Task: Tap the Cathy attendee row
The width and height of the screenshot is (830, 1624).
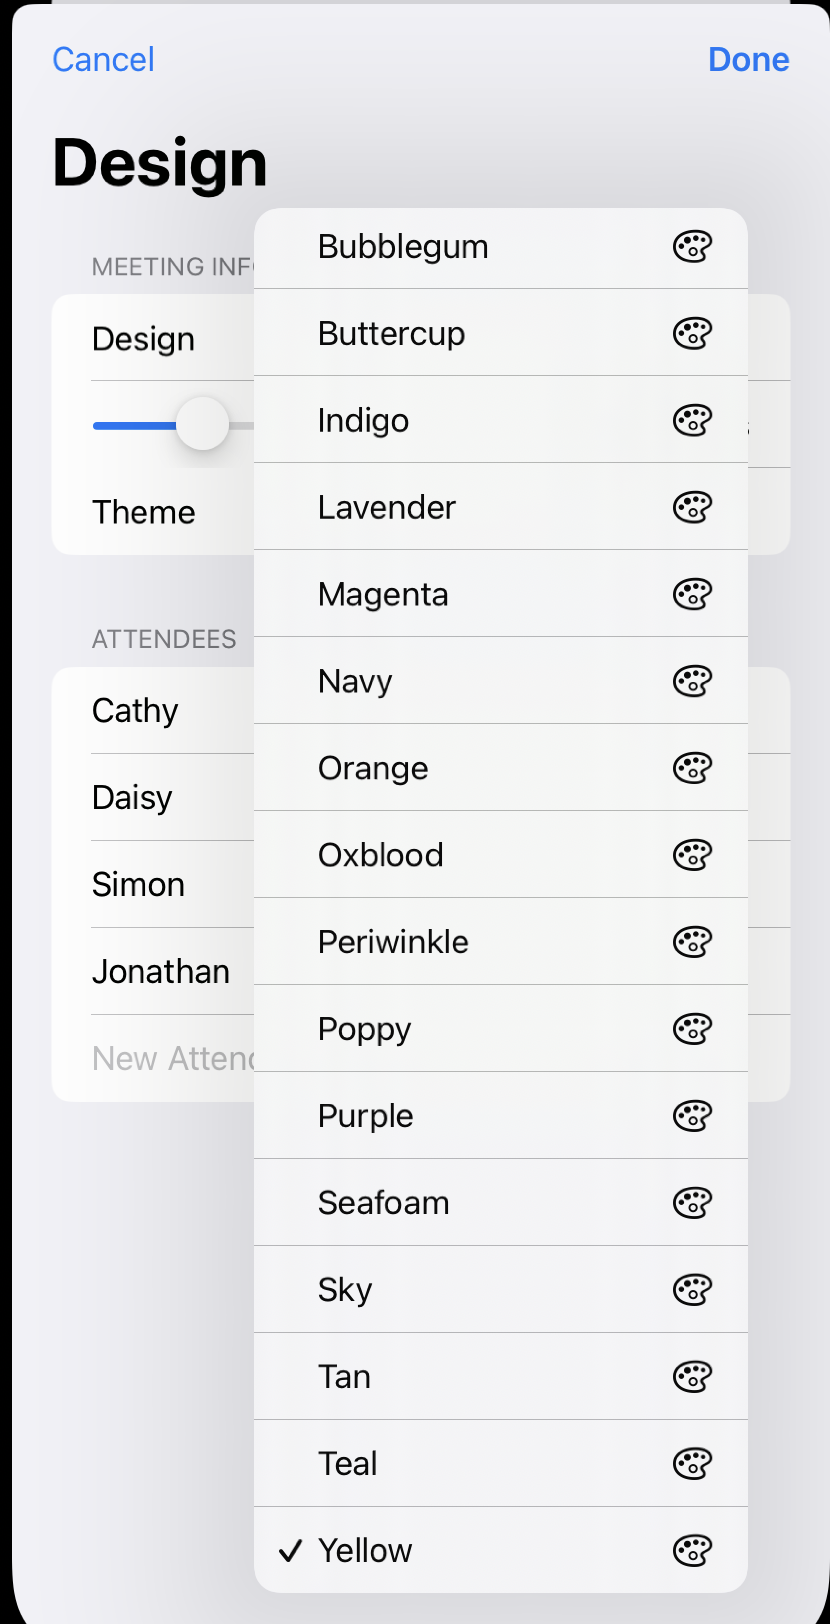Action: pyautogui.click(x=136, y=711)
